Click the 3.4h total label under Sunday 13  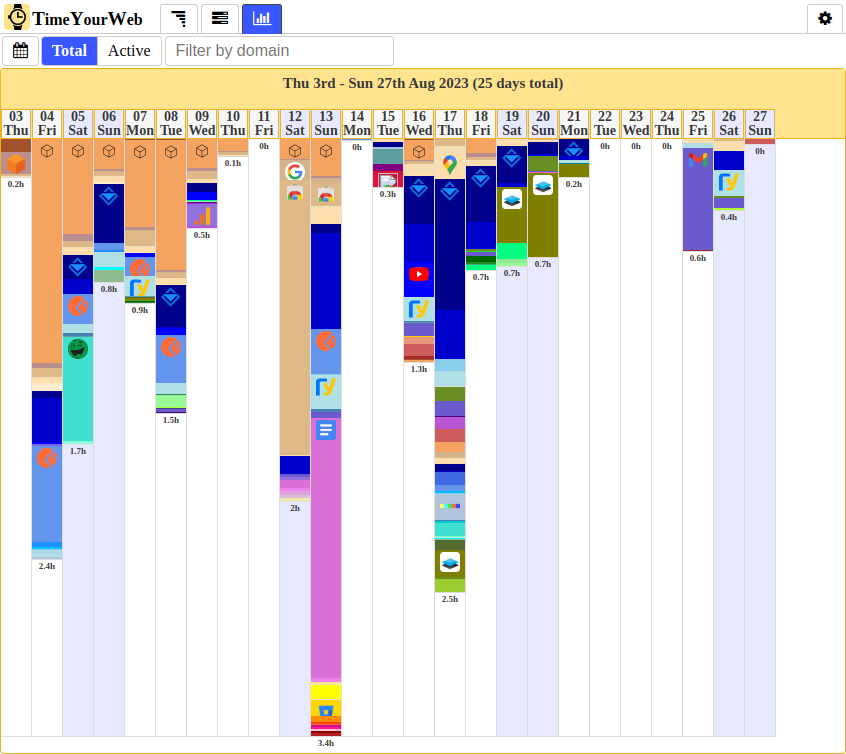tap(326, 742)
